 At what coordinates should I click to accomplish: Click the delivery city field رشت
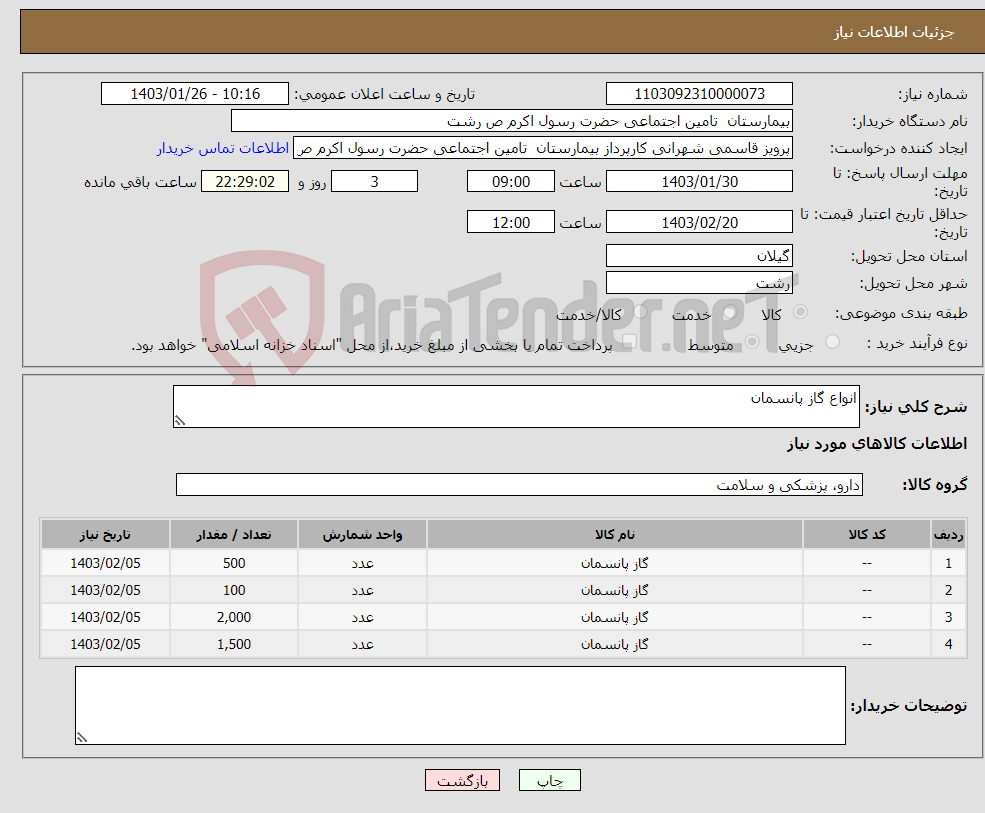coord(699,283)
